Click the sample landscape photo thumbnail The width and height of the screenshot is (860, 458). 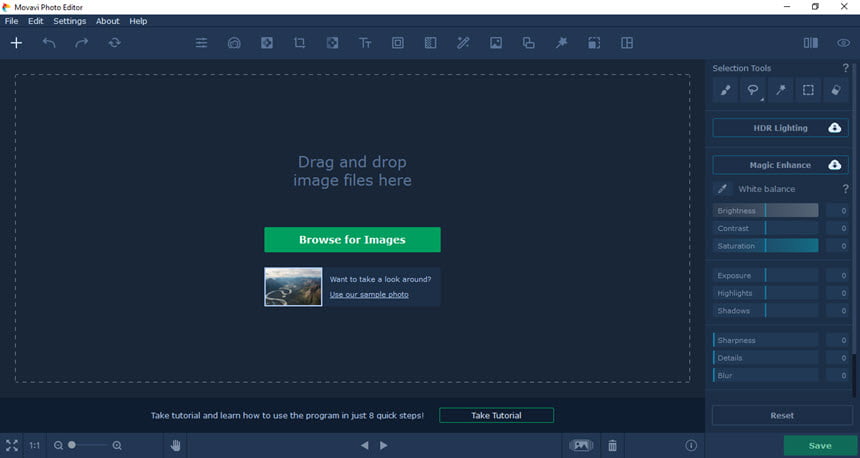coord(293,287)
